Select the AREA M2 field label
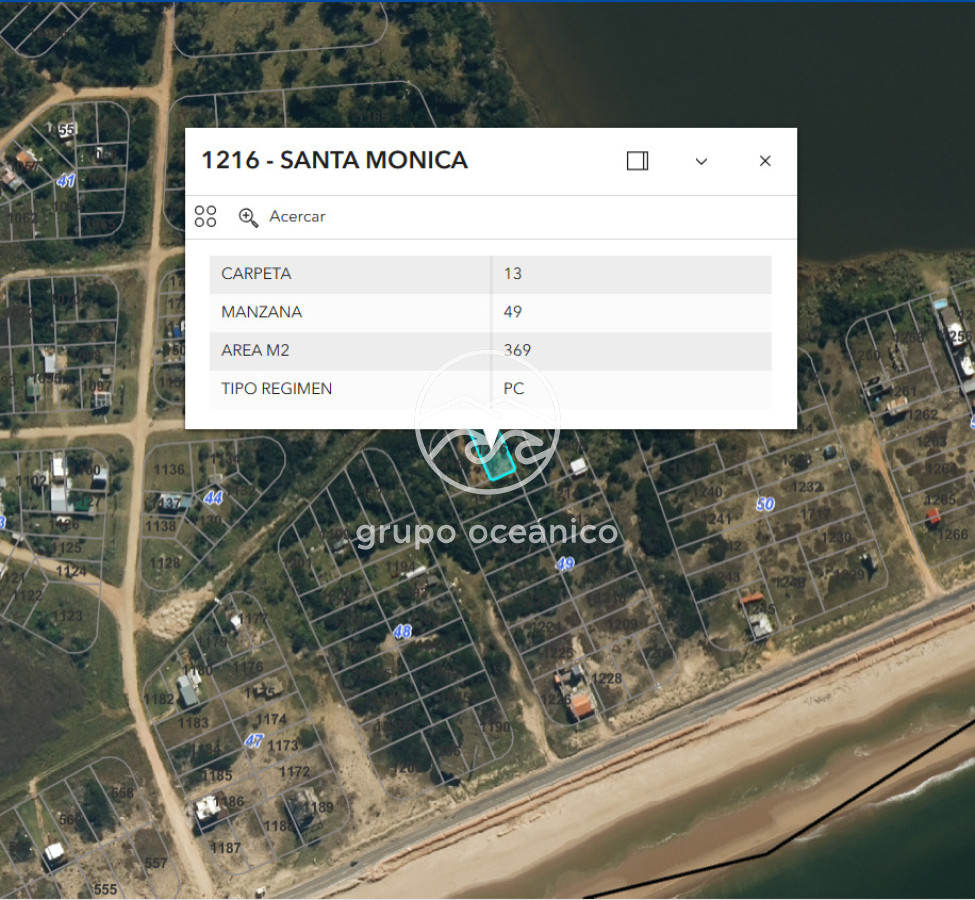Image resolution: width=975 pixels, height=900 pixels. tap(256, 351)
